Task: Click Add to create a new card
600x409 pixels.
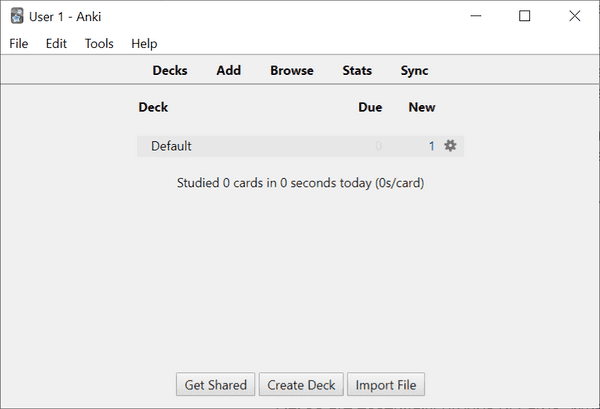Action: click(229, 71)
